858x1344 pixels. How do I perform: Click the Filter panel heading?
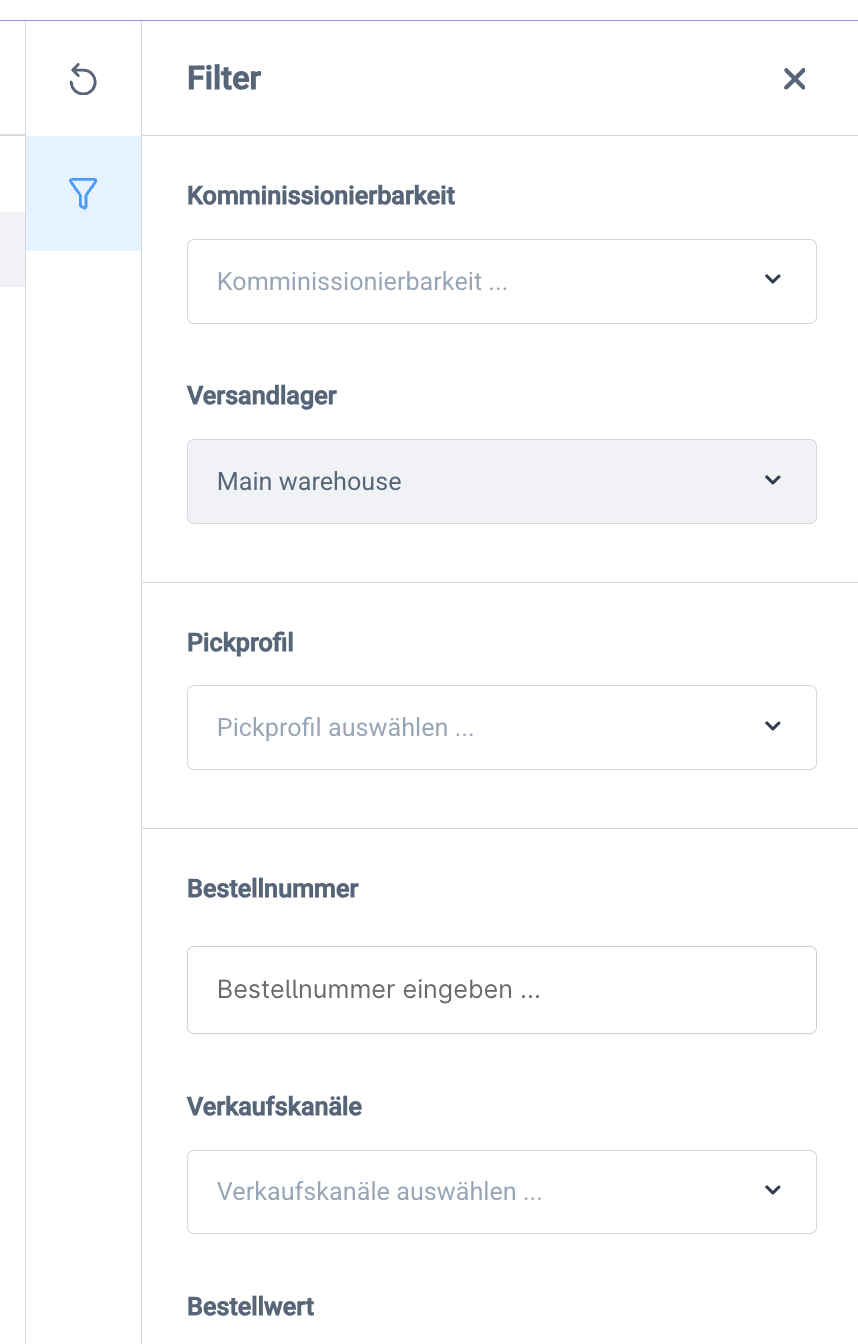[x=224, y=78]
